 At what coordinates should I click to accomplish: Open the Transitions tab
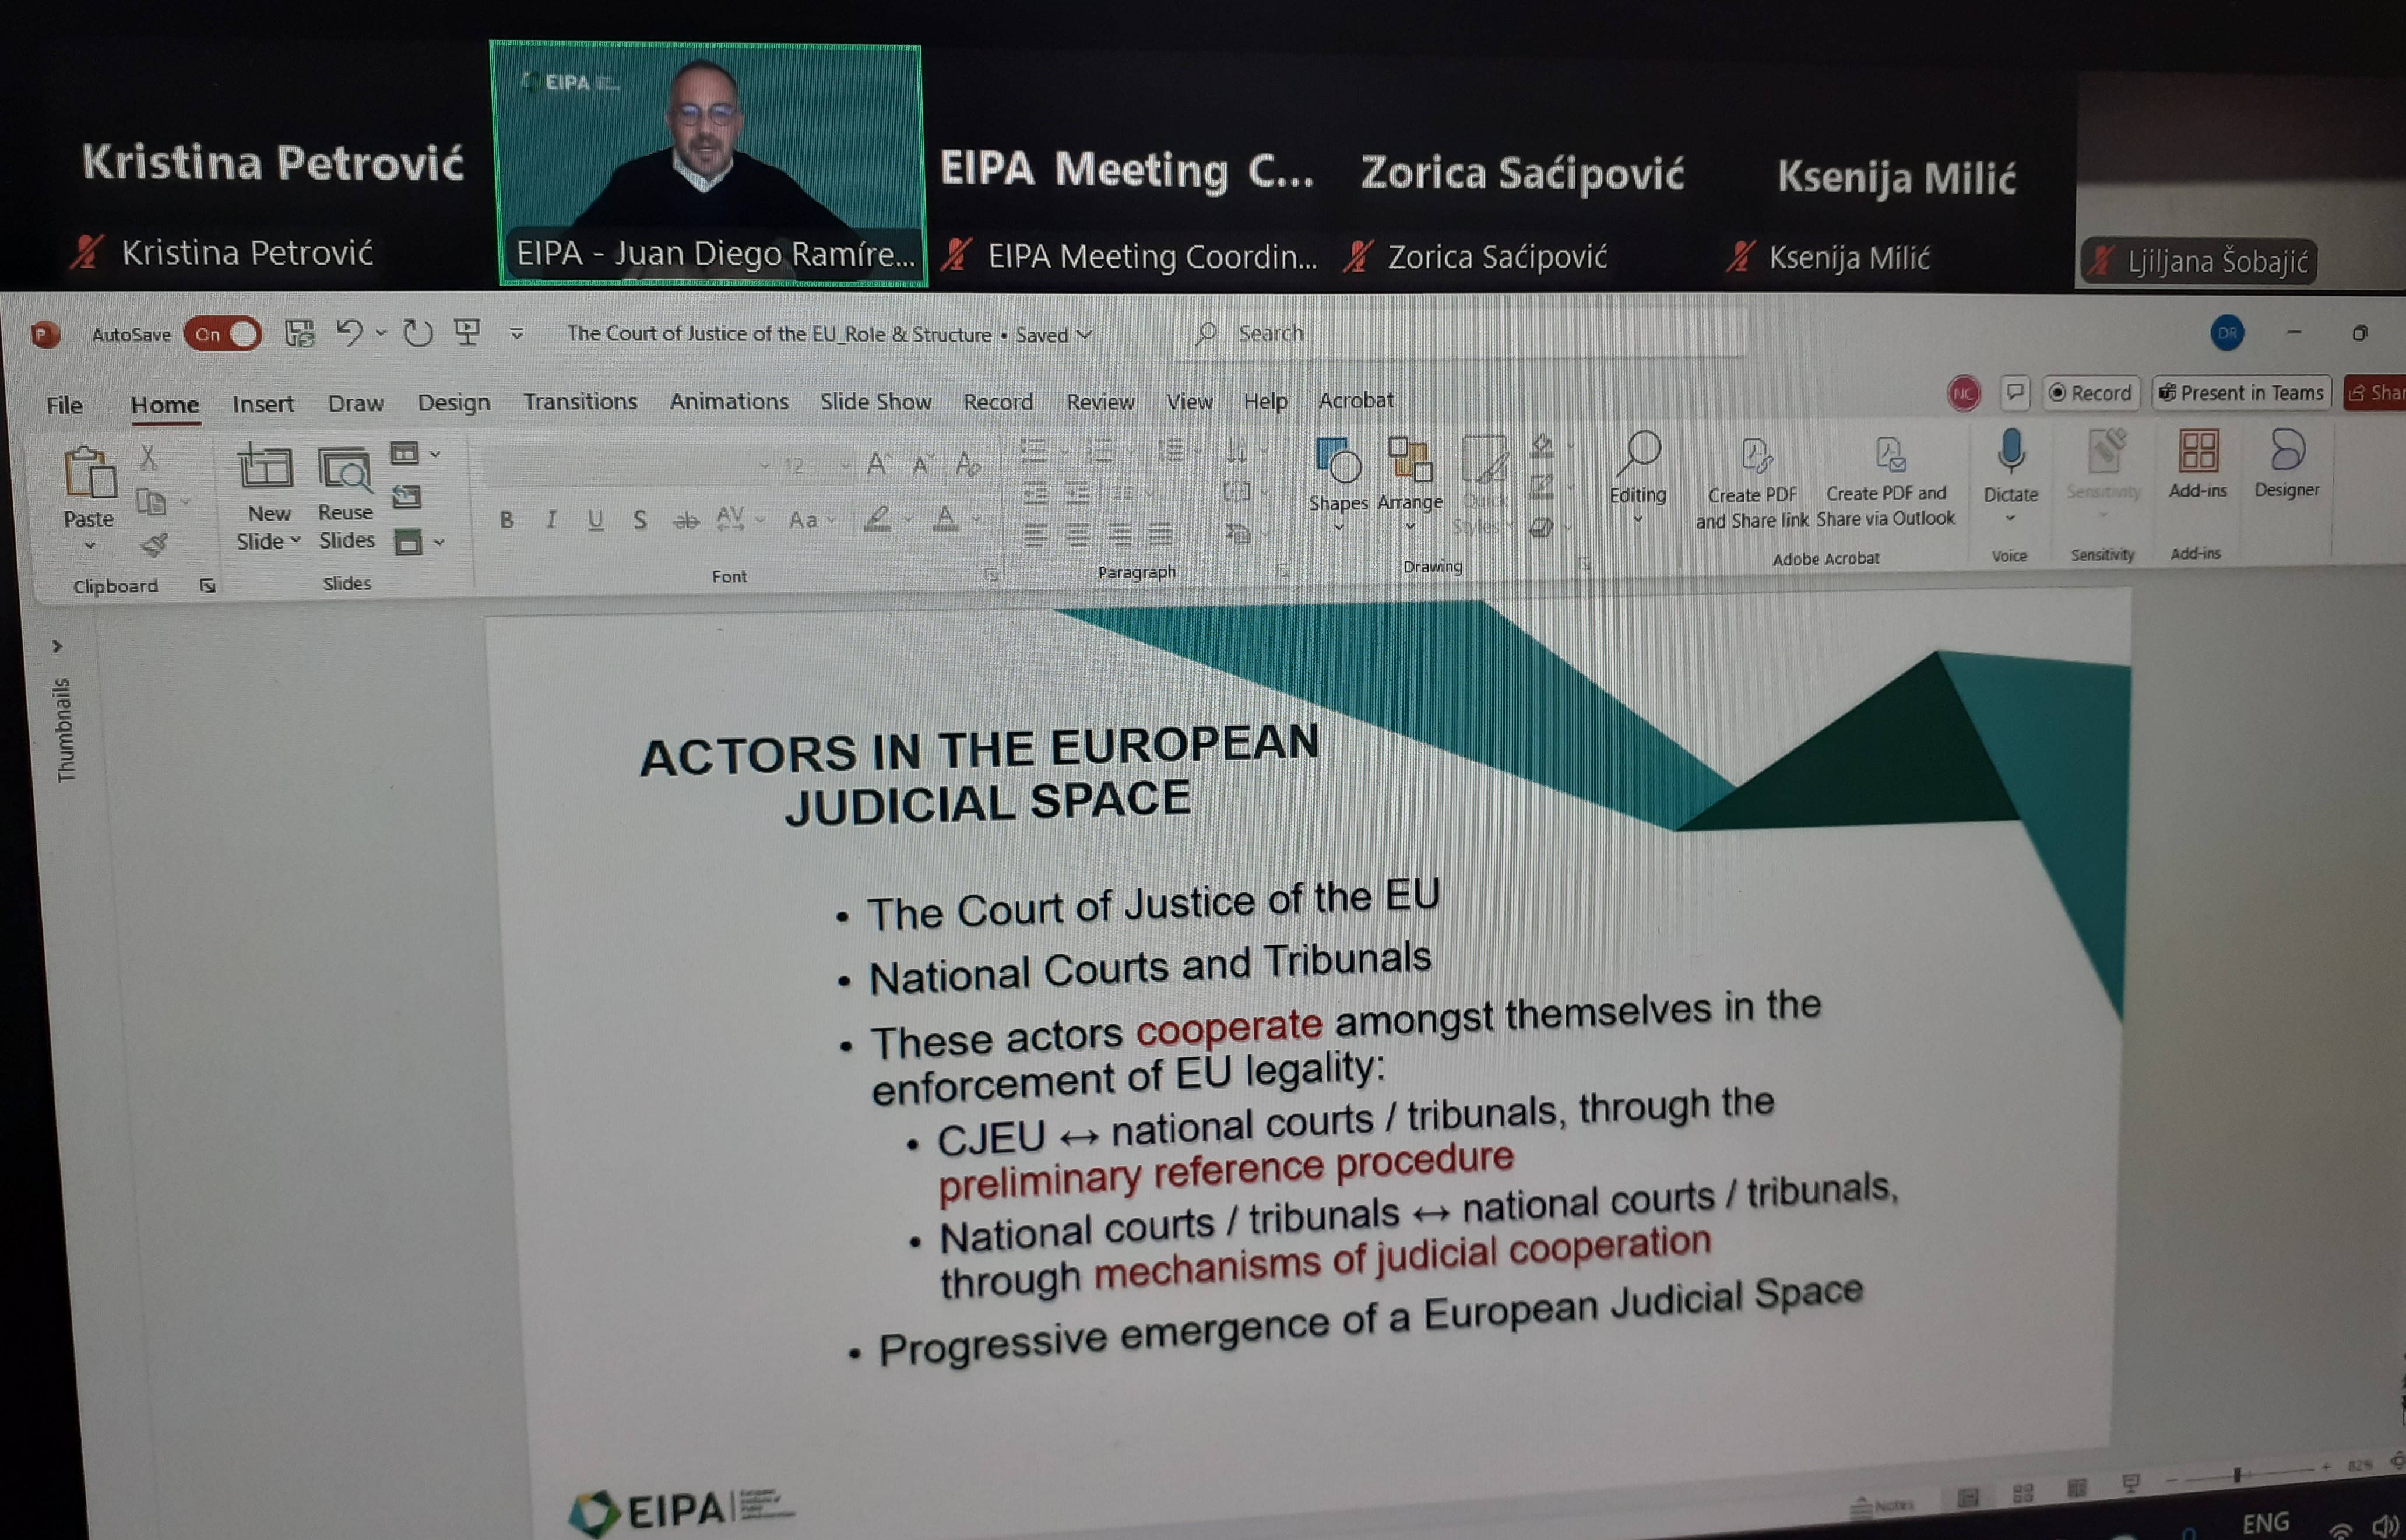pos(580,401)
